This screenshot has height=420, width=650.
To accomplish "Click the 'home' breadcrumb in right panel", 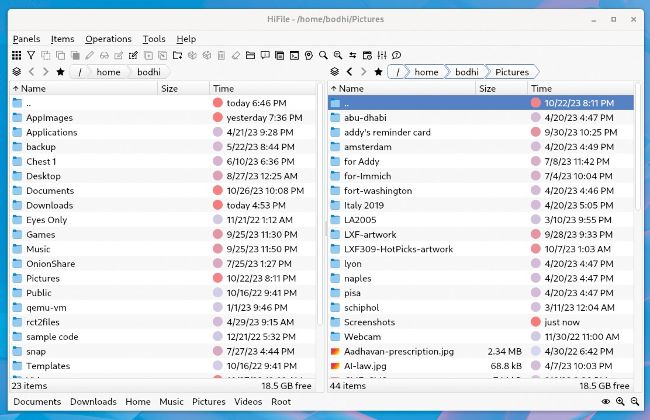I will pyautogui.click(x=427, y=72).
